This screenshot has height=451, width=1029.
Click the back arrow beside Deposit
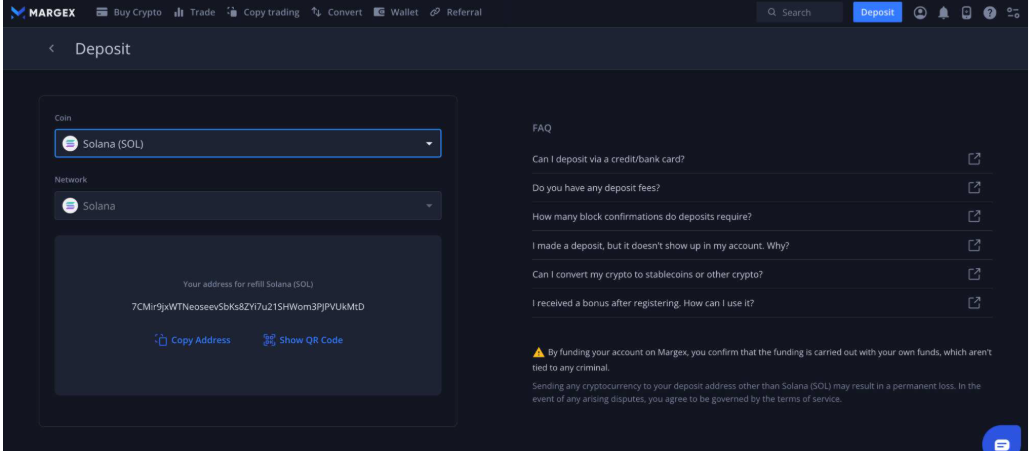51,49
